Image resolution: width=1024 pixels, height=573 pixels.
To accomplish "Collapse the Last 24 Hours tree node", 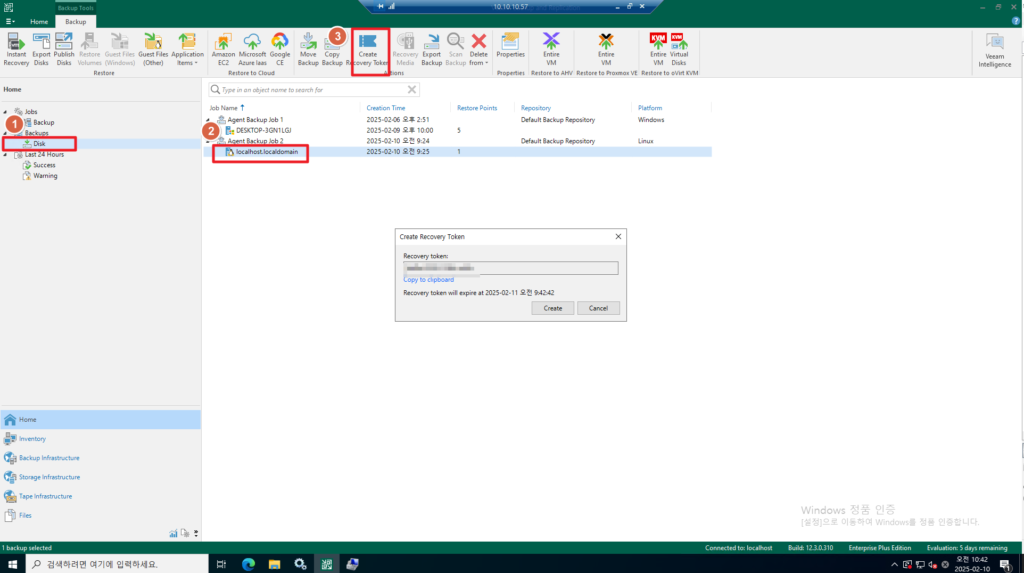I will tap(6, 155).
